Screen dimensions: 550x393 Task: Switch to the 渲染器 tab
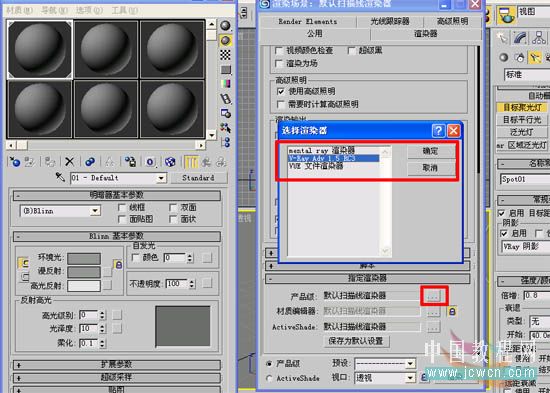(x=426, y=34)
